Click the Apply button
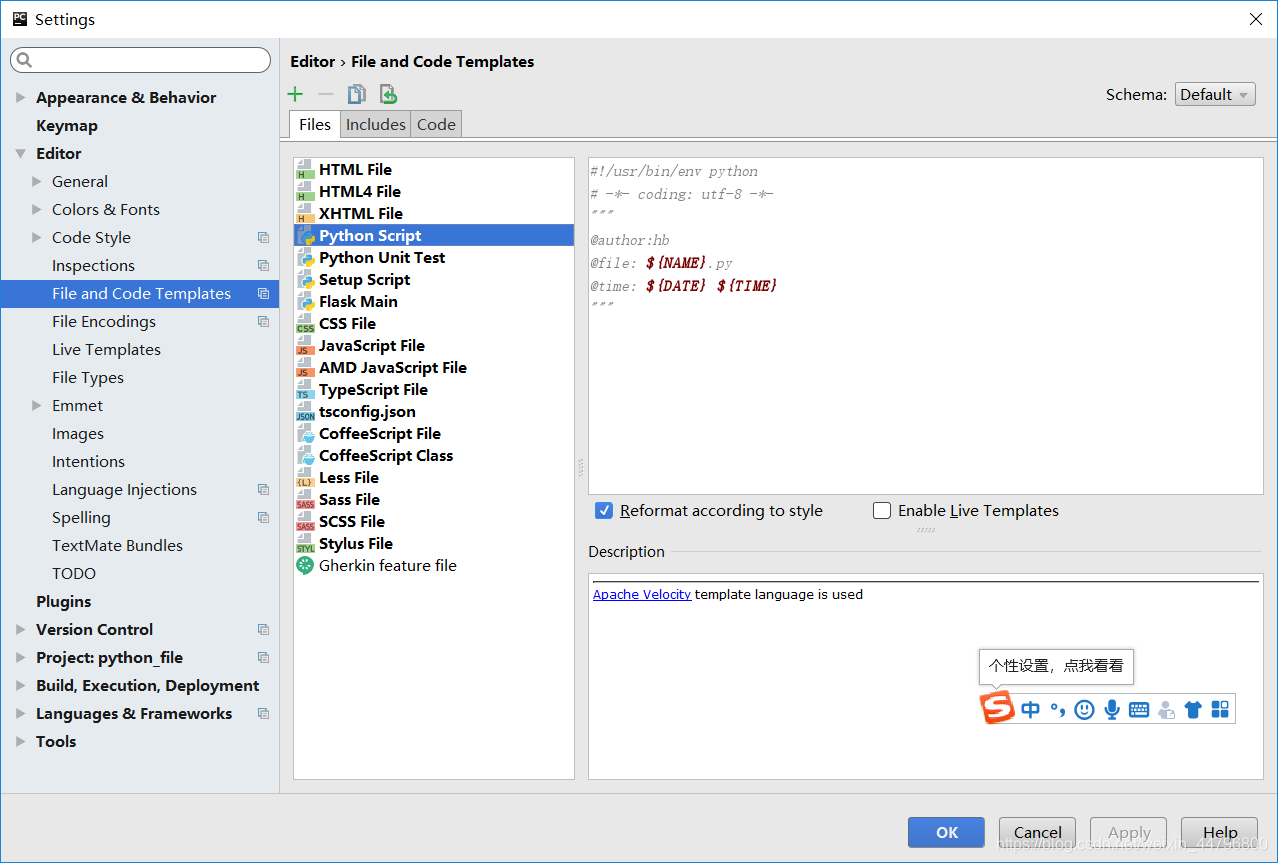The height and width of the screenshot is (863, 1278). (1129, 832)
